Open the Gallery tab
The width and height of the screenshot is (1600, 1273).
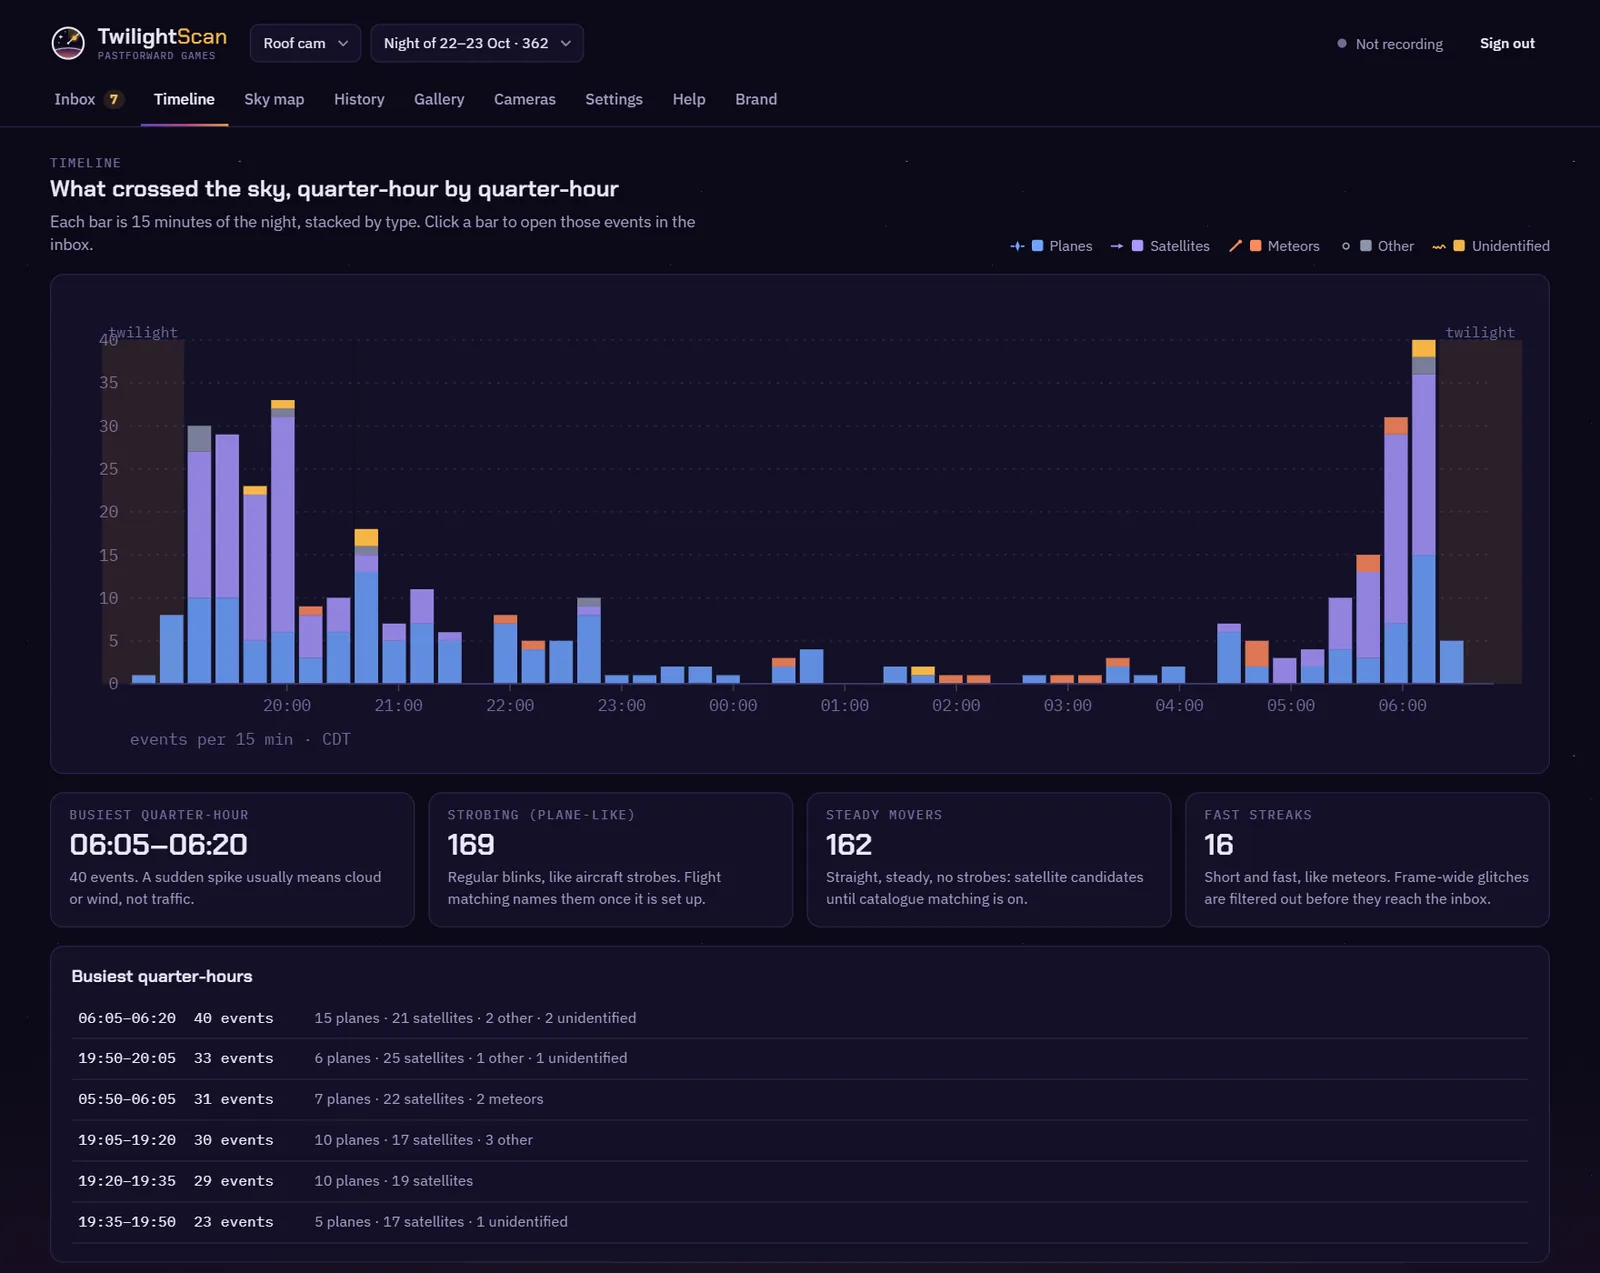point(439,99)
